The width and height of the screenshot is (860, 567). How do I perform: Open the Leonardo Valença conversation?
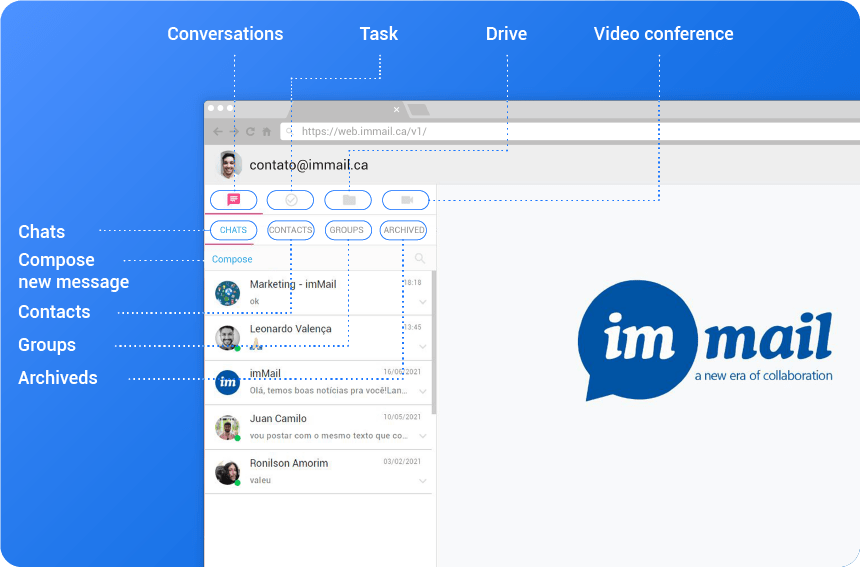(x=318, y=338)
